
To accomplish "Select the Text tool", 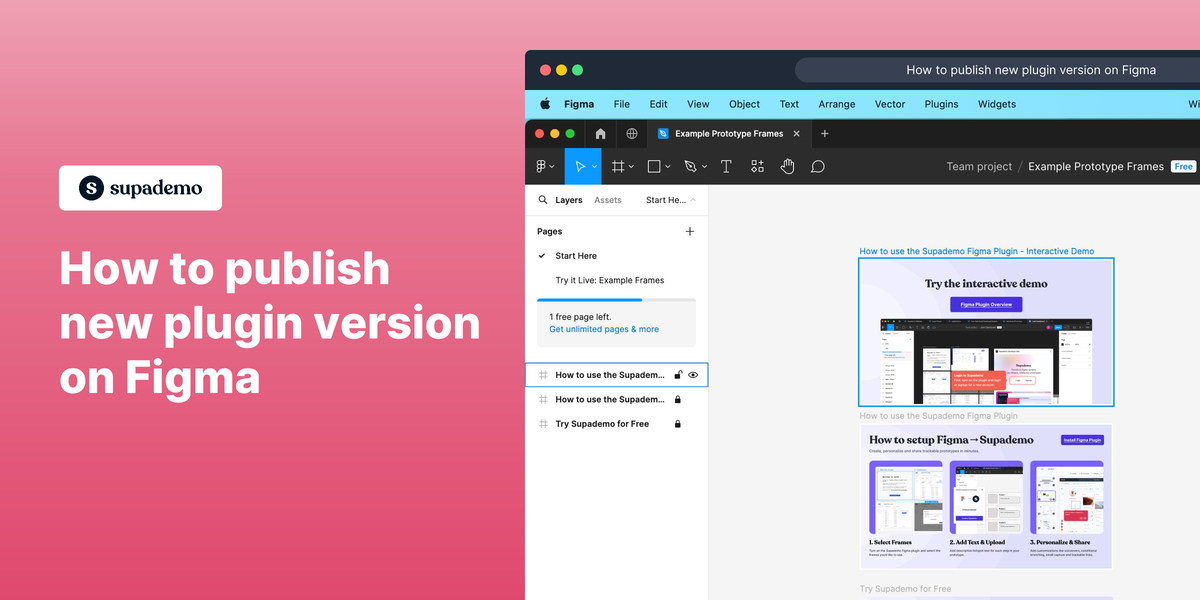I will [726, 166].
